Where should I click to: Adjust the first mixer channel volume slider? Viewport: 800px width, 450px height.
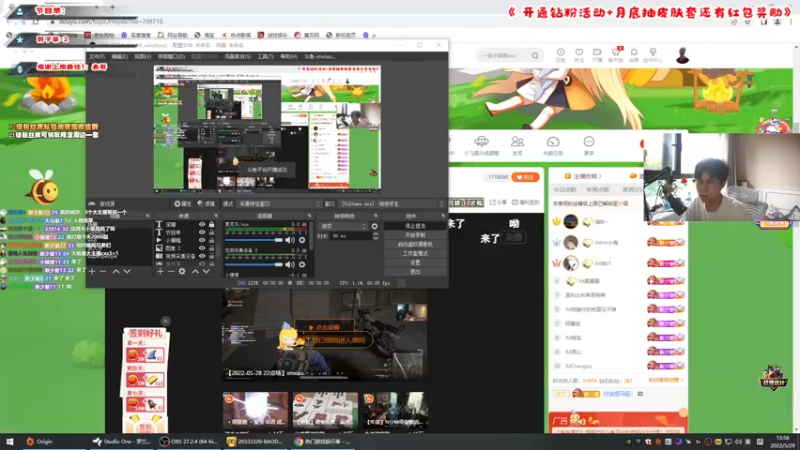point(254,240)
